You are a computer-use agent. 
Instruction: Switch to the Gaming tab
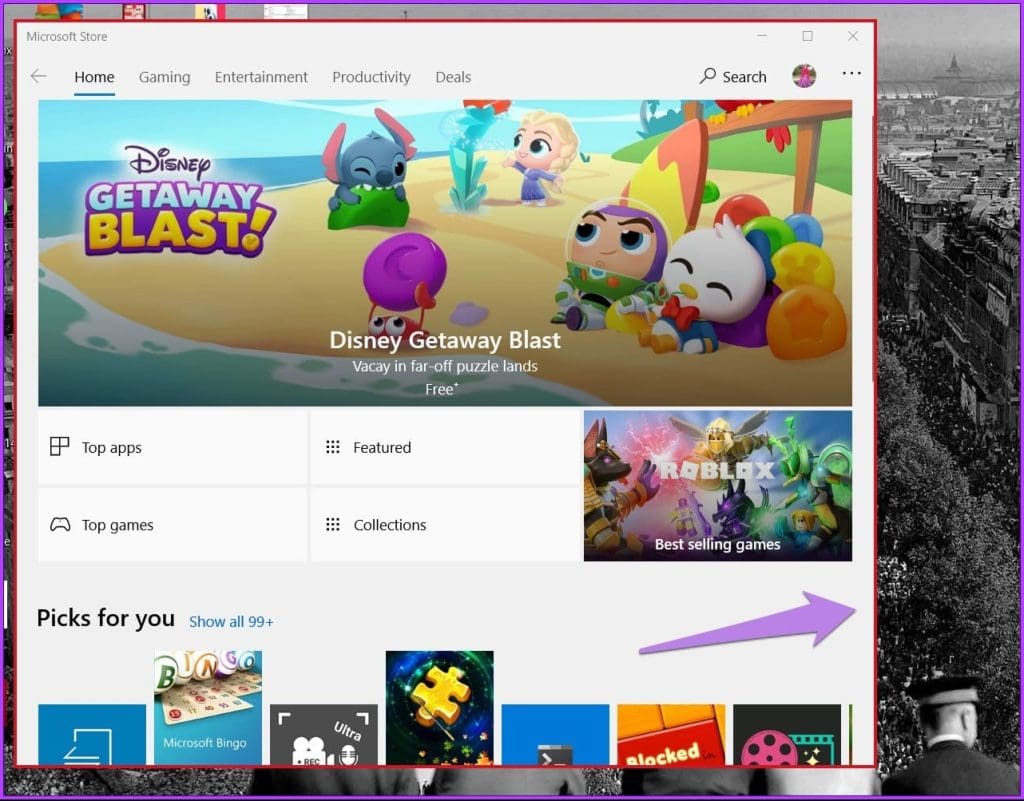click(164, 77)
